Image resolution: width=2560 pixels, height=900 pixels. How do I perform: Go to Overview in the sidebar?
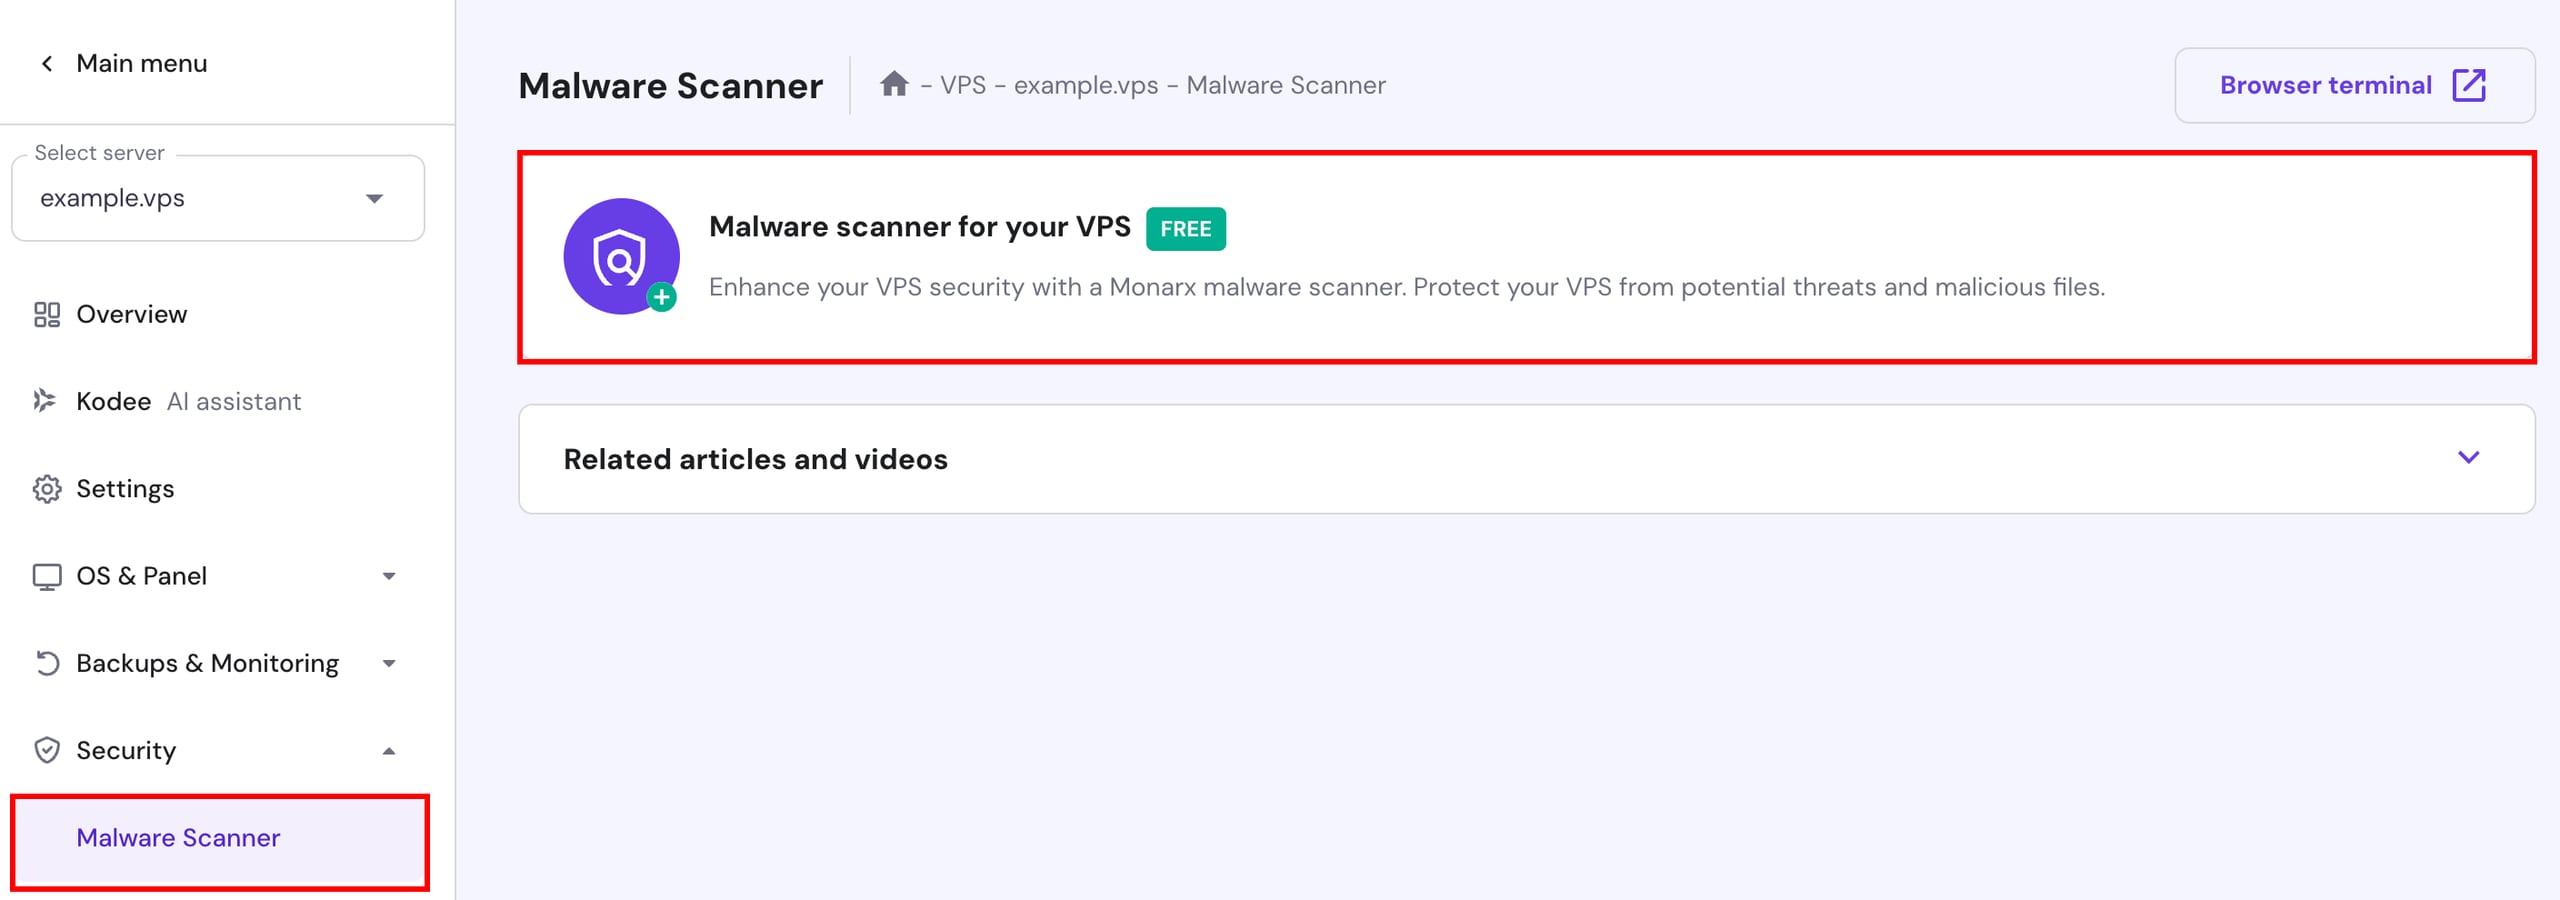(x=131, y=315)
